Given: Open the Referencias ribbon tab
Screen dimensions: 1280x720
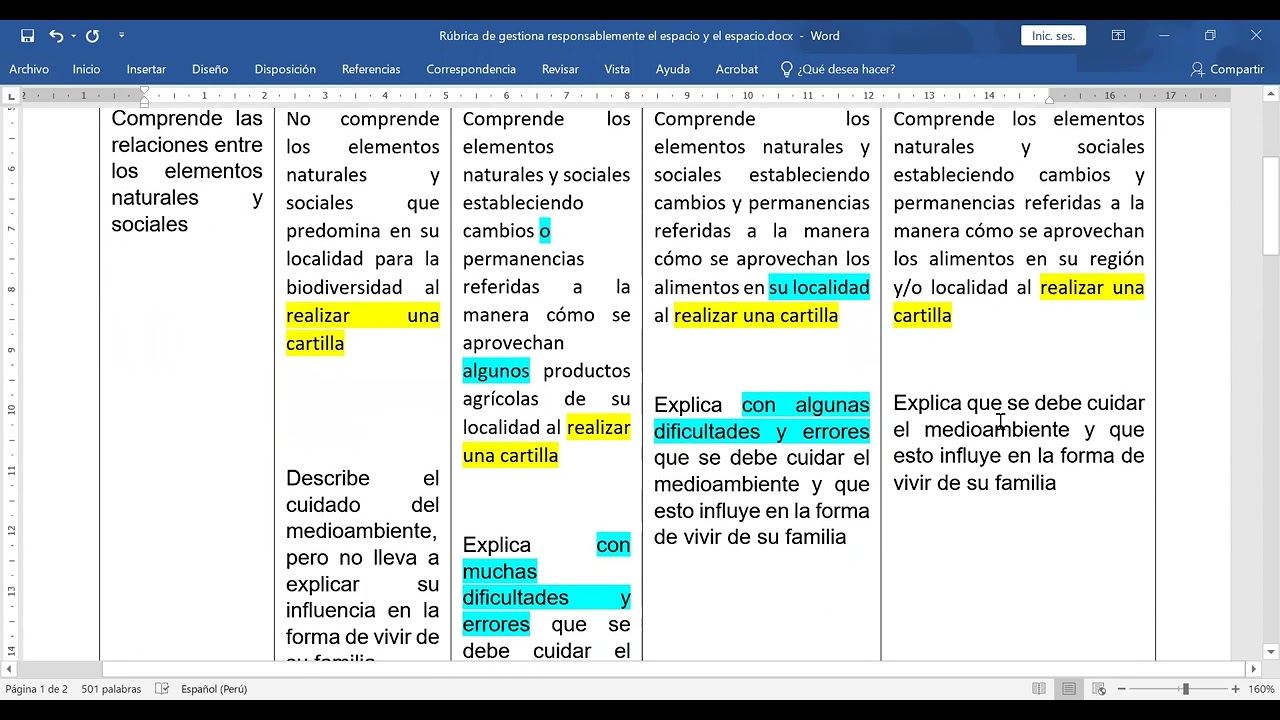Looking at the screenshot, I should coord(371,69).
